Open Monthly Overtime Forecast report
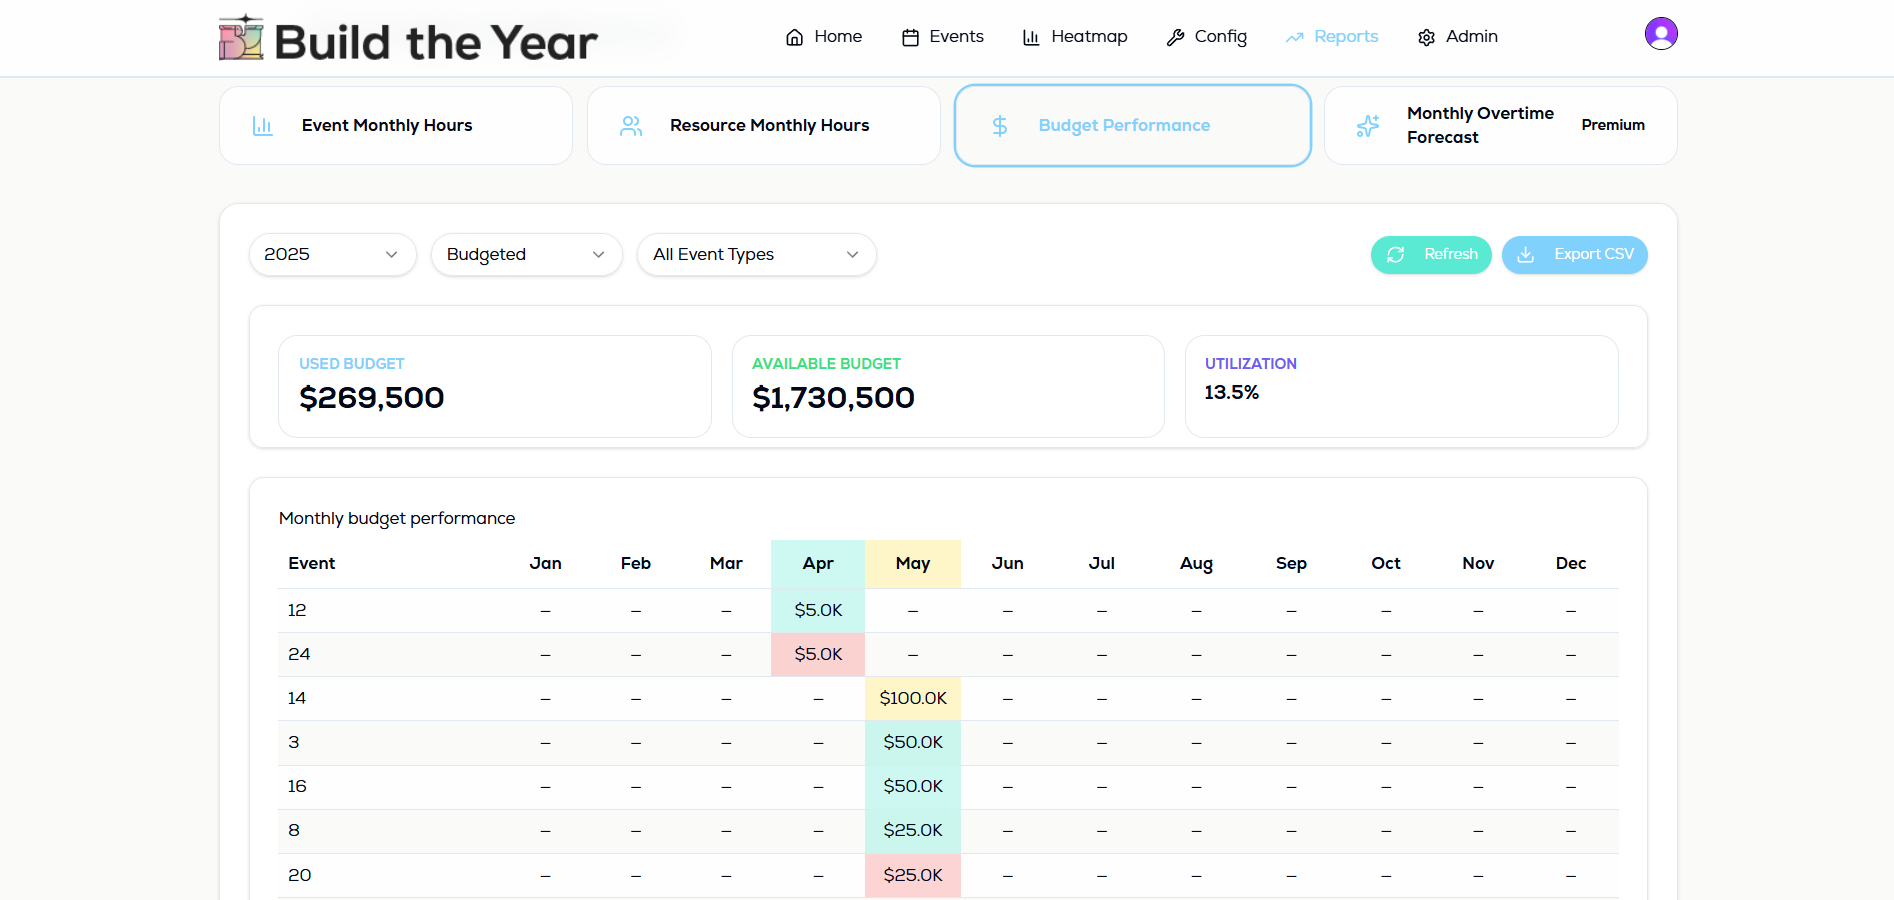 pyautogui.click(x=1501, y=126)
